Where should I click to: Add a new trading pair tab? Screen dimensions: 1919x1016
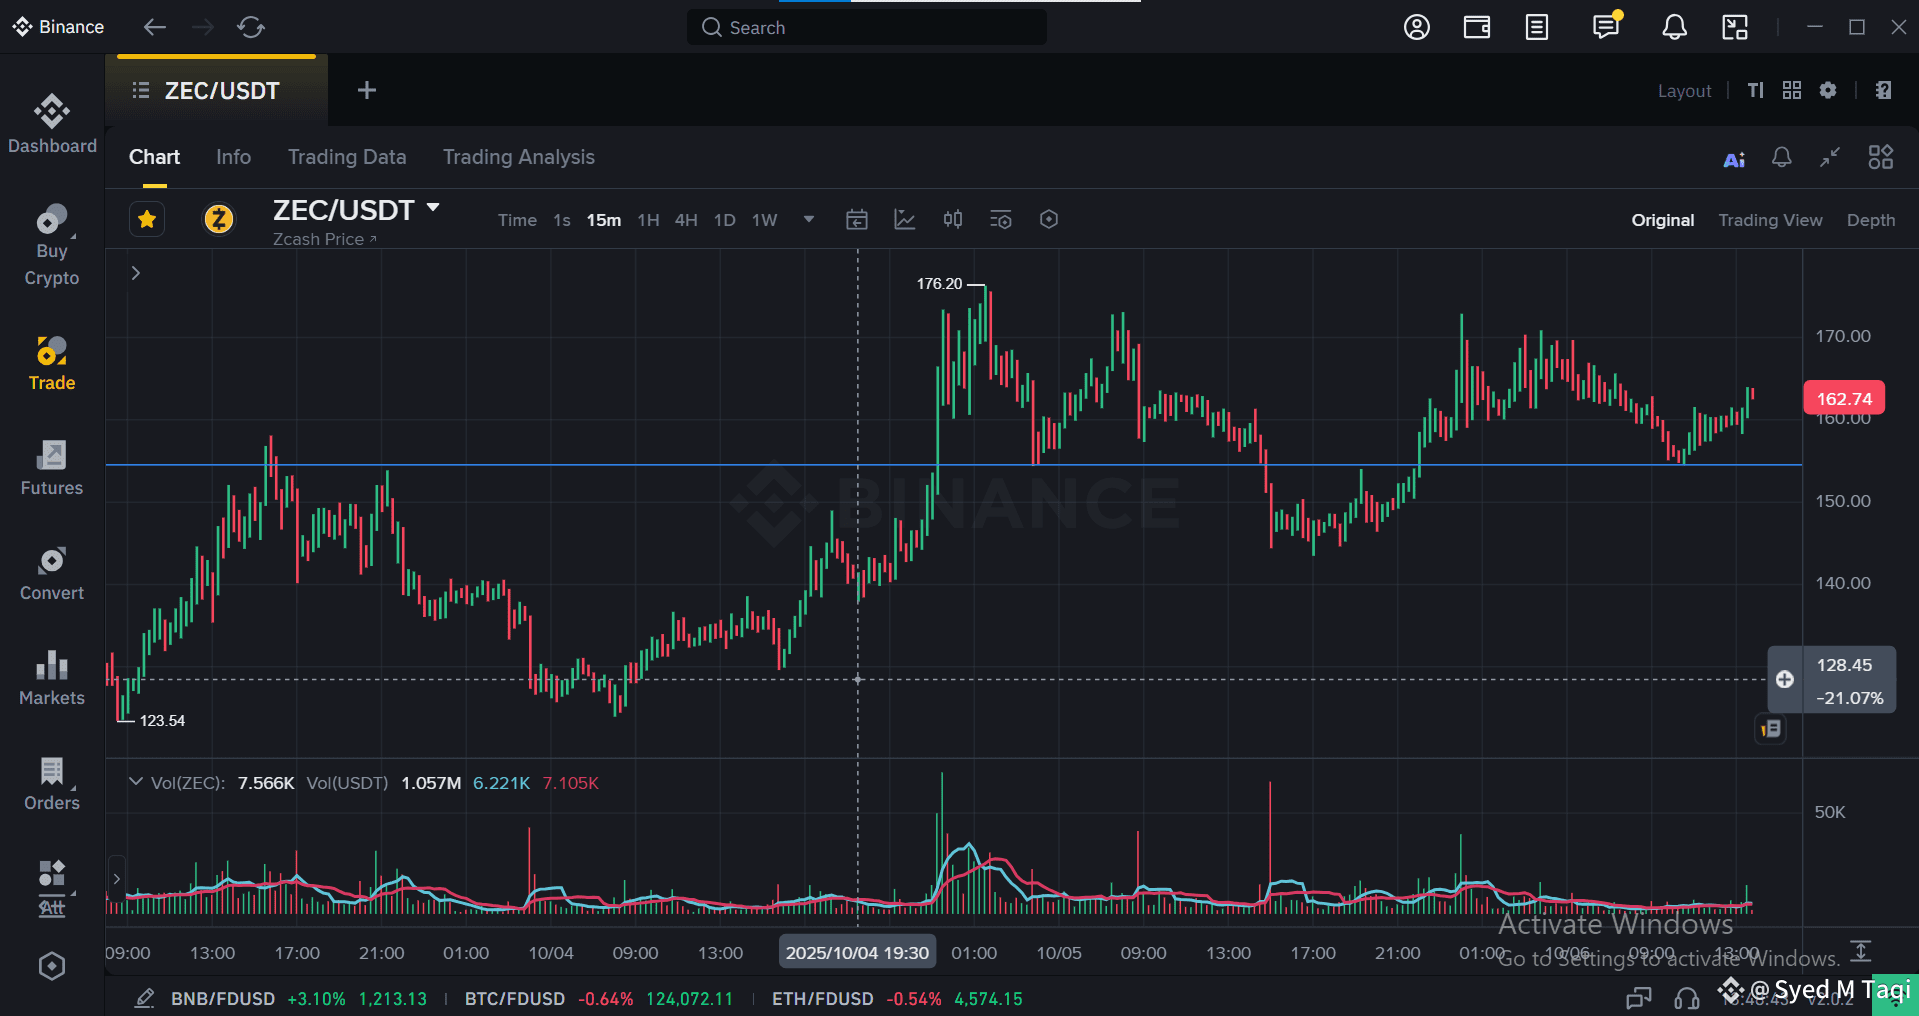(x=367, y=90)
